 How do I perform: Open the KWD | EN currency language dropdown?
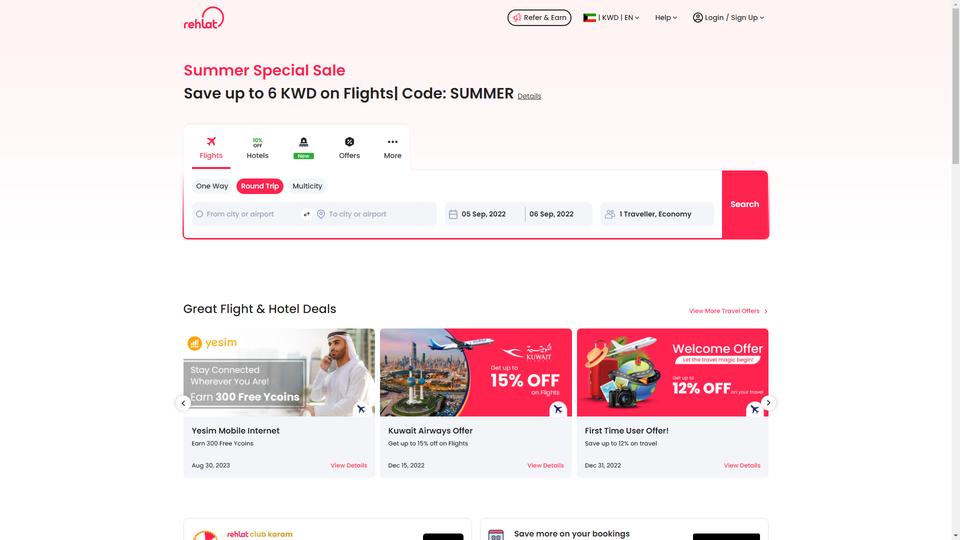point(611,18)
